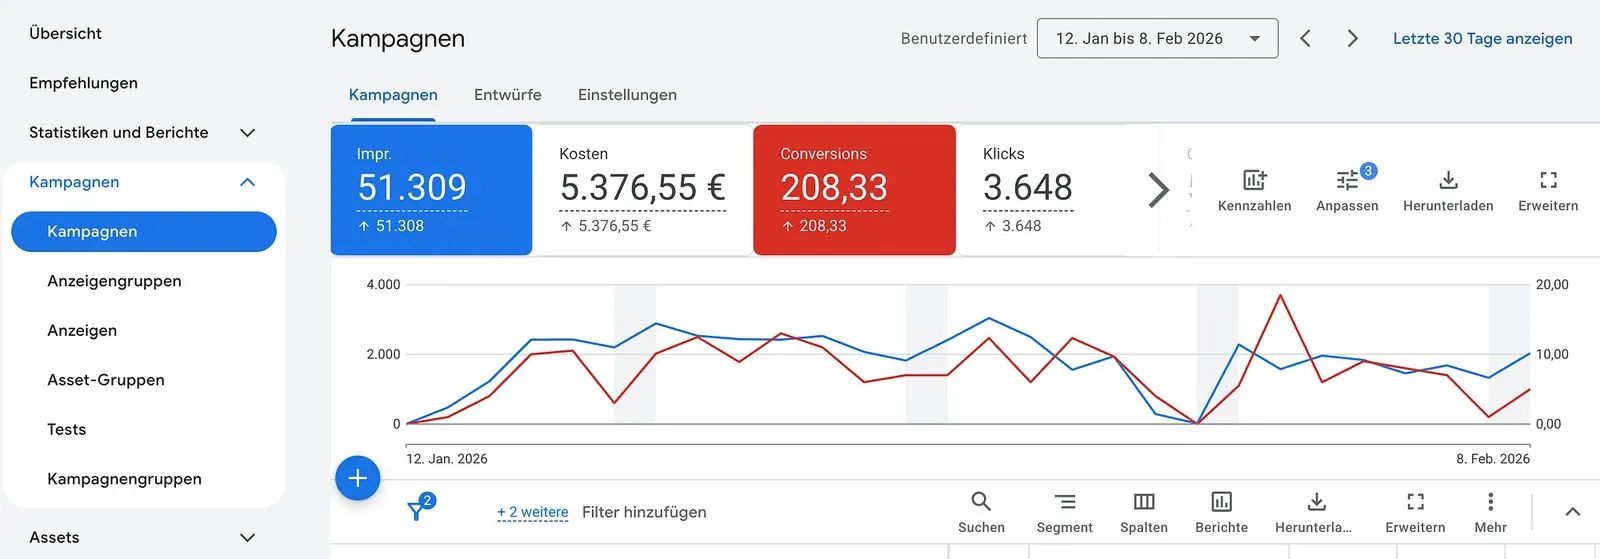Click the + 2 weitere filter link

[x=532, y=512]
